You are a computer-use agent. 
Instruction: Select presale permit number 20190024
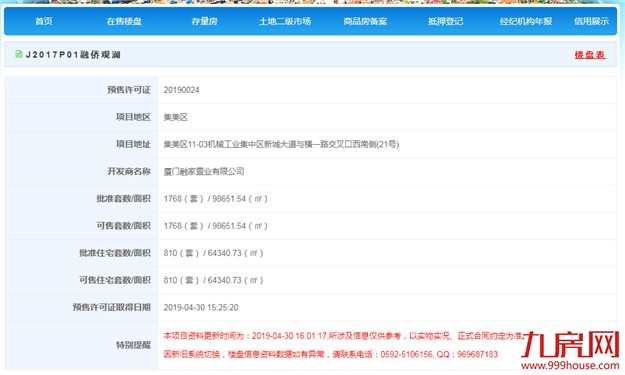pos(181,90)
